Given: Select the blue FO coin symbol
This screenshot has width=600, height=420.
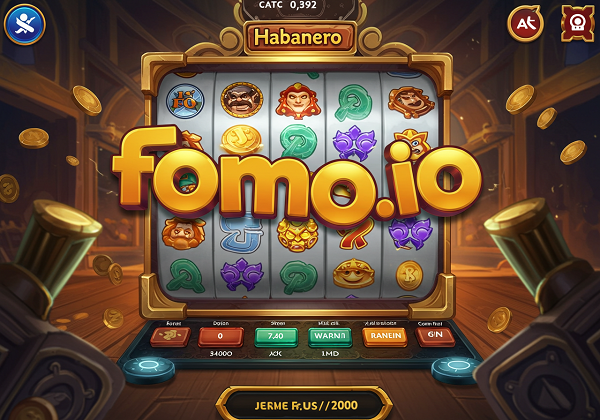Looking at the screenshot, I should [x=185, y=101].
